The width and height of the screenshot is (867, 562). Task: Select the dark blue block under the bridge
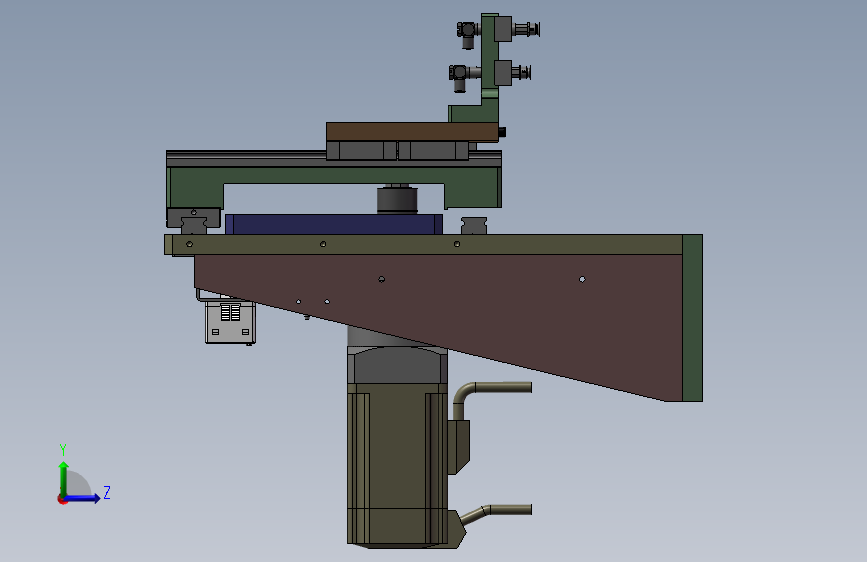tap(334, 225)
